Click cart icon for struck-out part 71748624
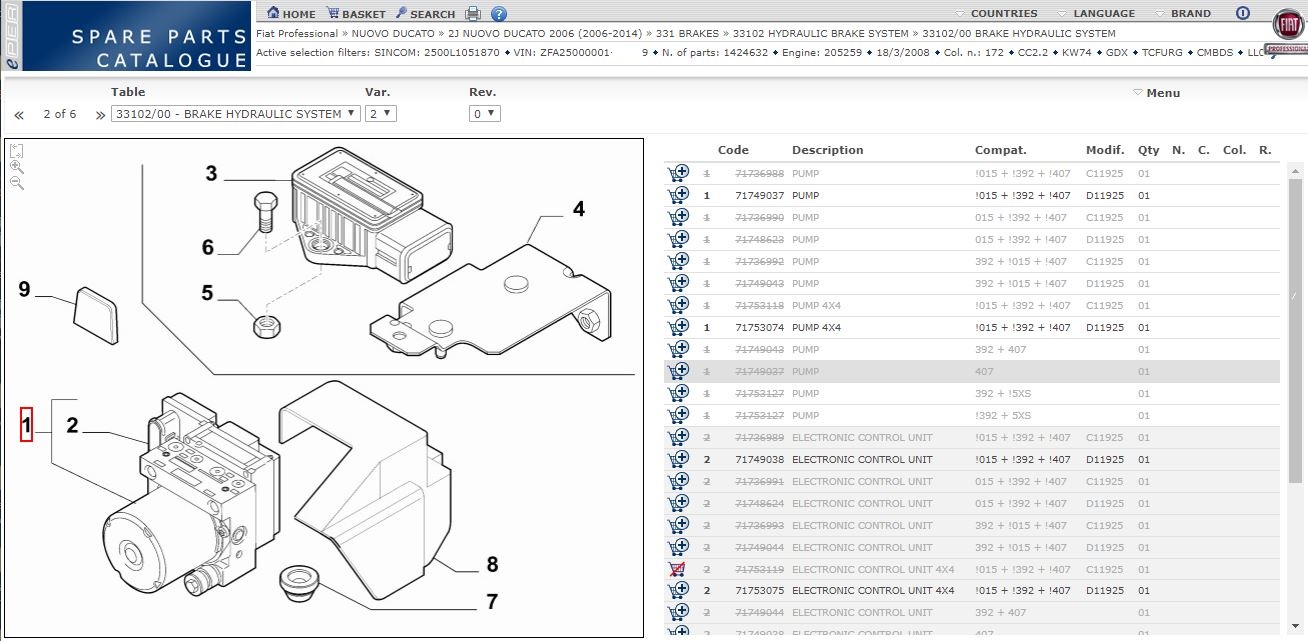Image resolution: width=1308 pixels, height=641 pixels. [679, 502]
